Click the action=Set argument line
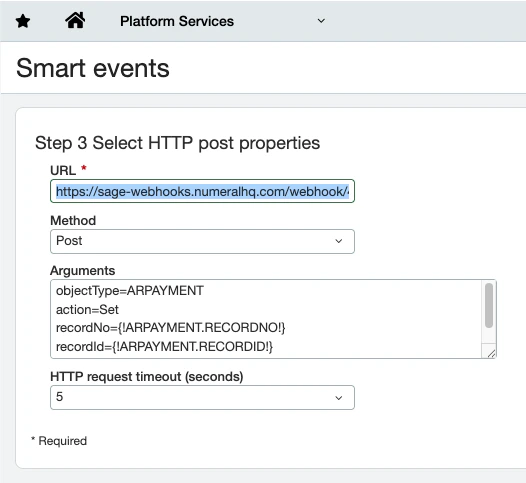 [87, 310]
